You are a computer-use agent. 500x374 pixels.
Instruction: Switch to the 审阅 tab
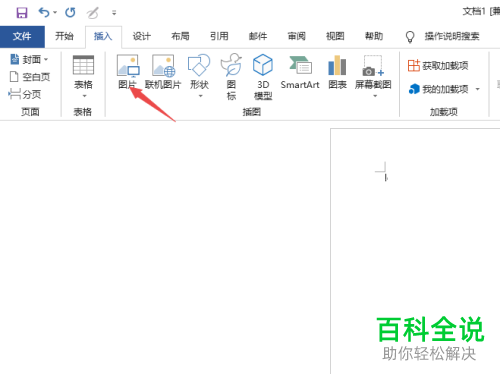point(297,36)
